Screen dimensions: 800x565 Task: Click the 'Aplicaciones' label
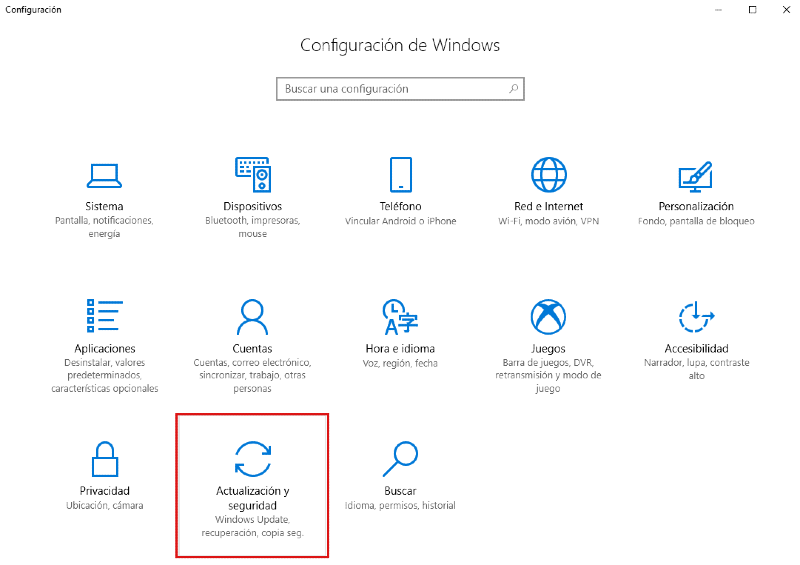[x=105, y=349]
